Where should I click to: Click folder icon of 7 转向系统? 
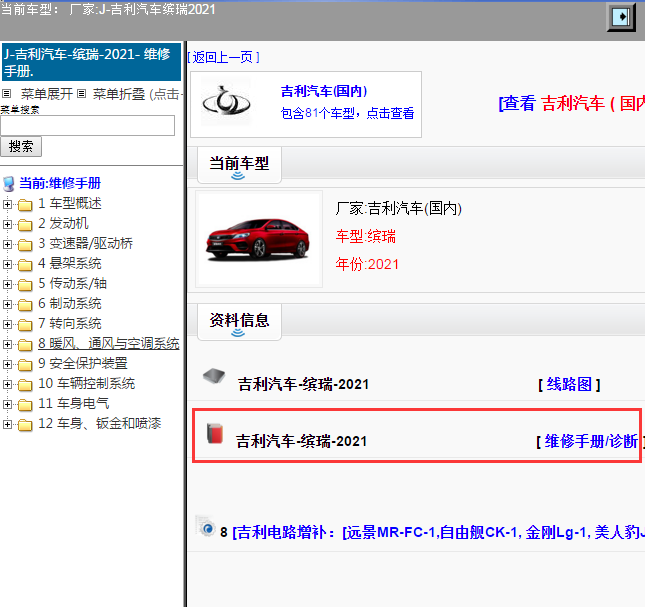pyautogui.click(x=25, y=325)
